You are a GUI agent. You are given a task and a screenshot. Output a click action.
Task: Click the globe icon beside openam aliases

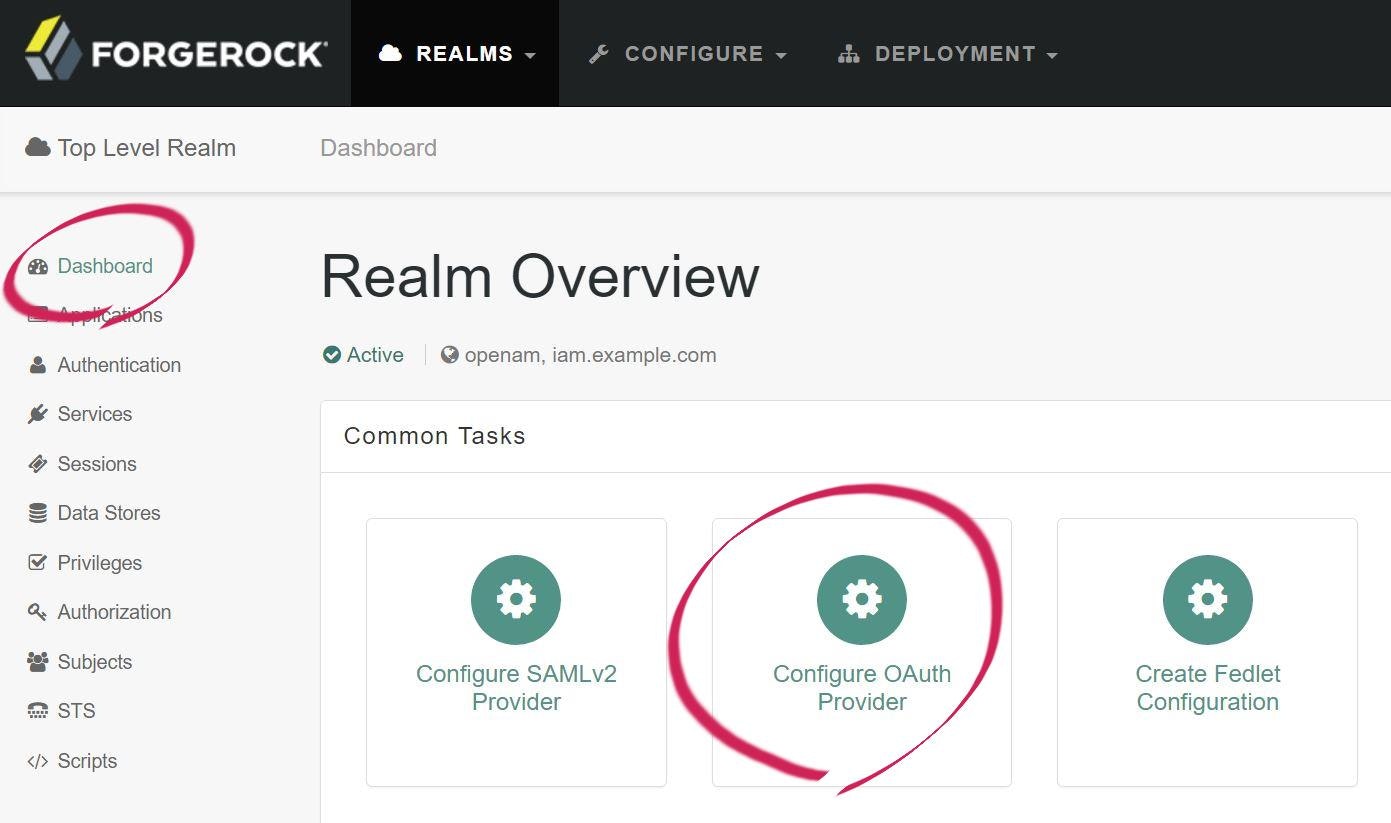450,355
